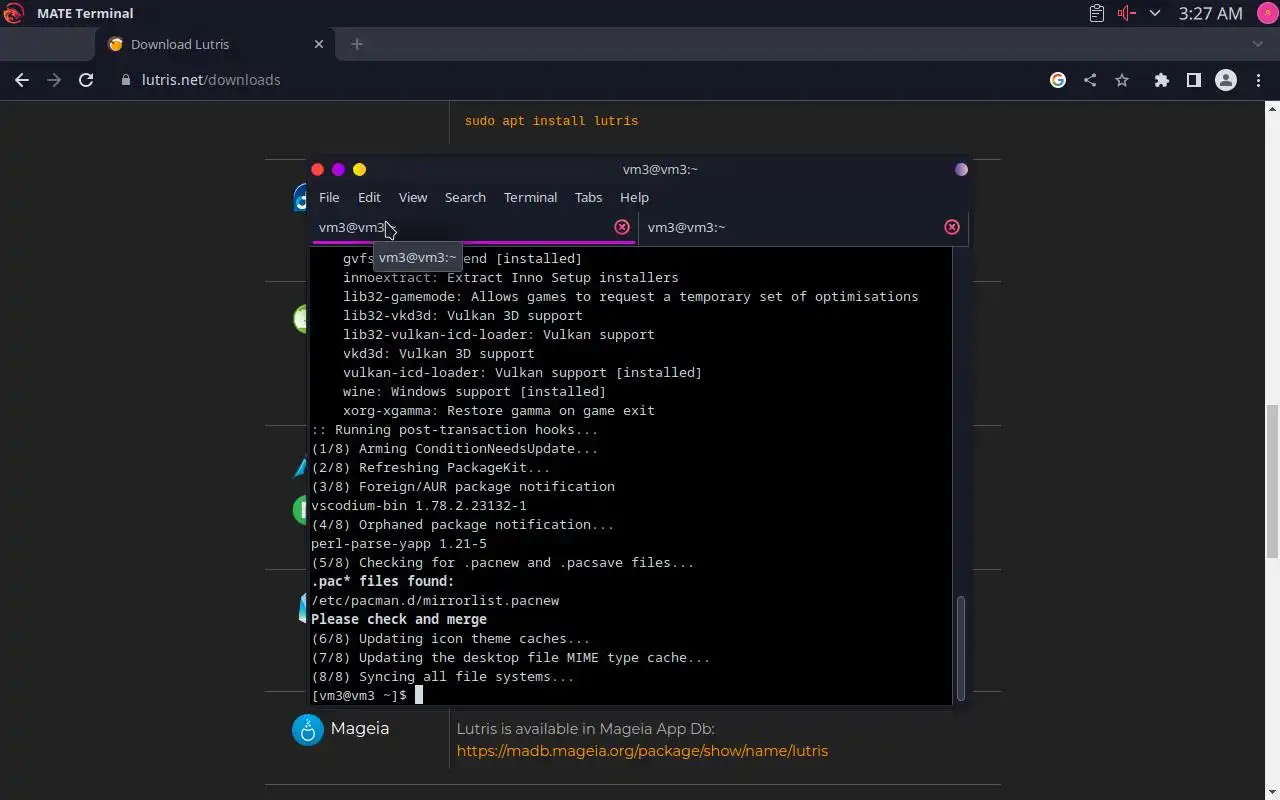Open the View menu in terminal
The height and width of the screenshot is (800, 1280).
tap(412, 197)
